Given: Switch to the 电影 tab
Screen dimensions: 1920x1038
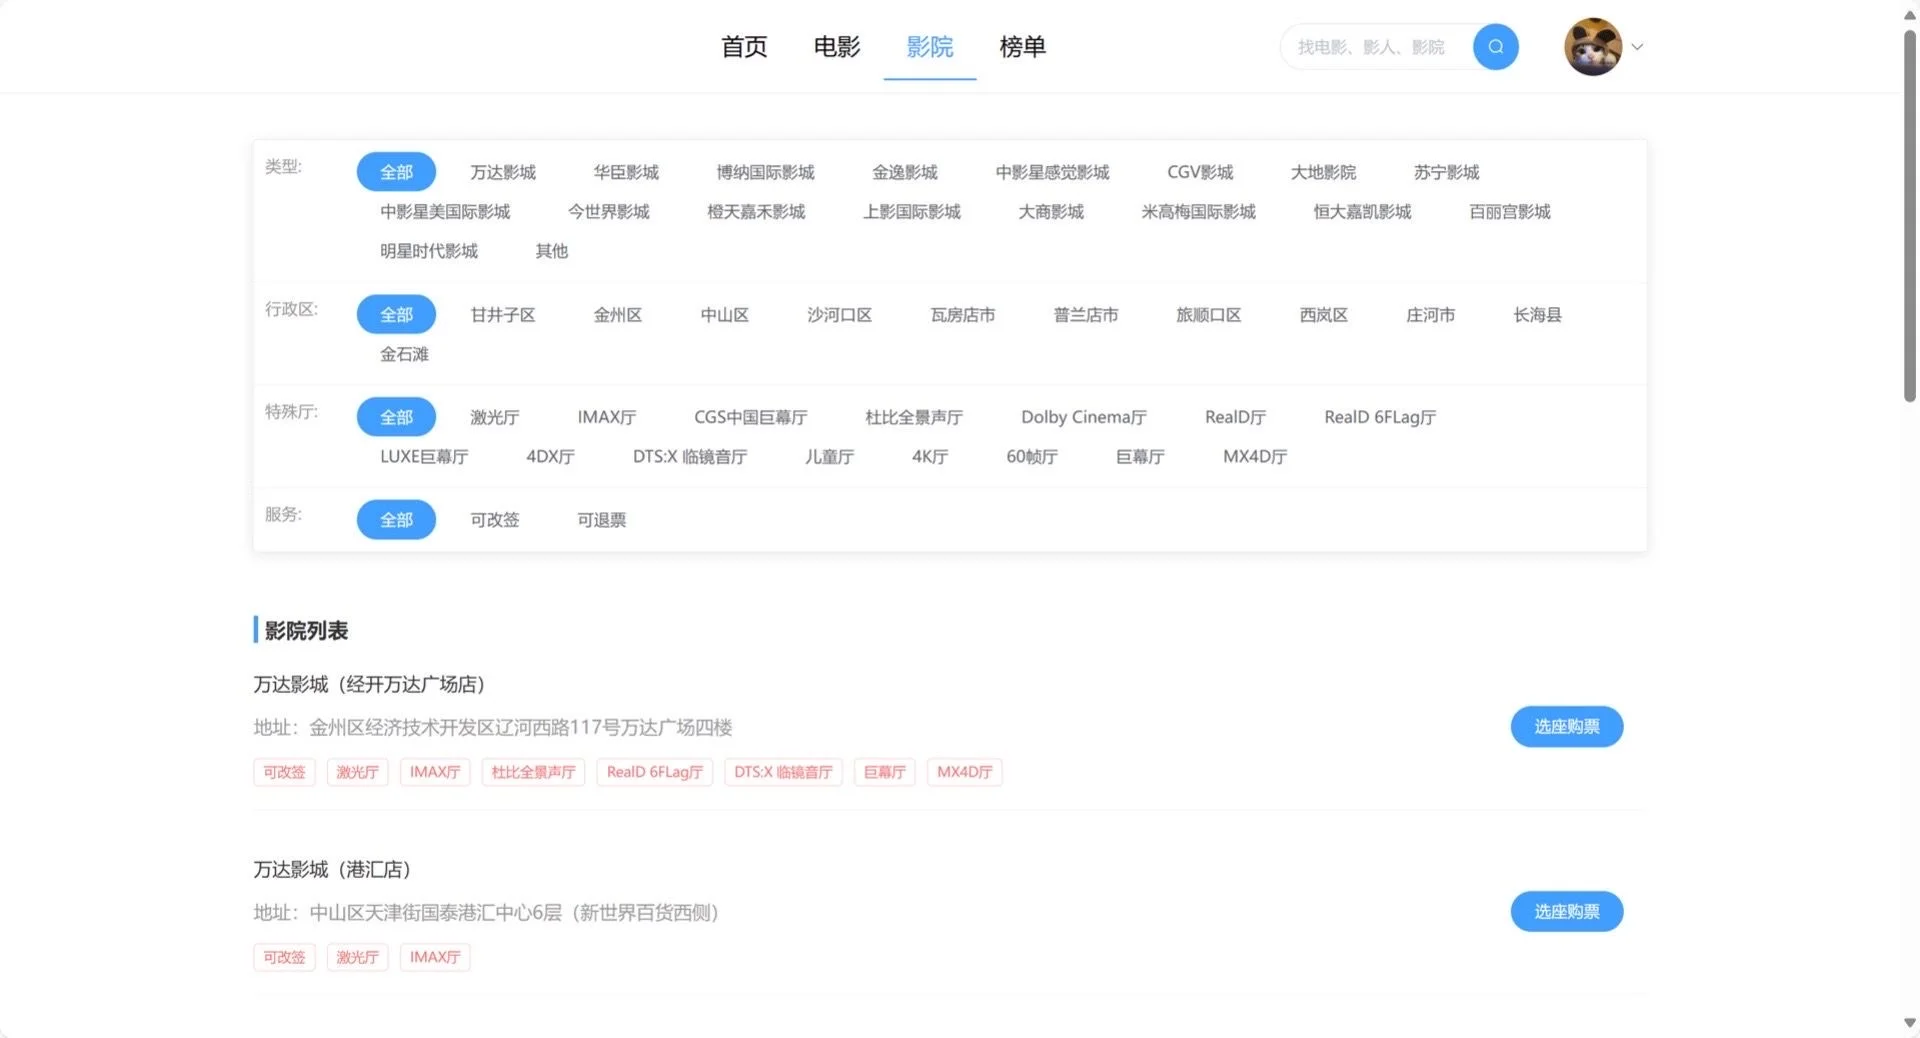Looking at the screenshot, I should coord(836,47).
